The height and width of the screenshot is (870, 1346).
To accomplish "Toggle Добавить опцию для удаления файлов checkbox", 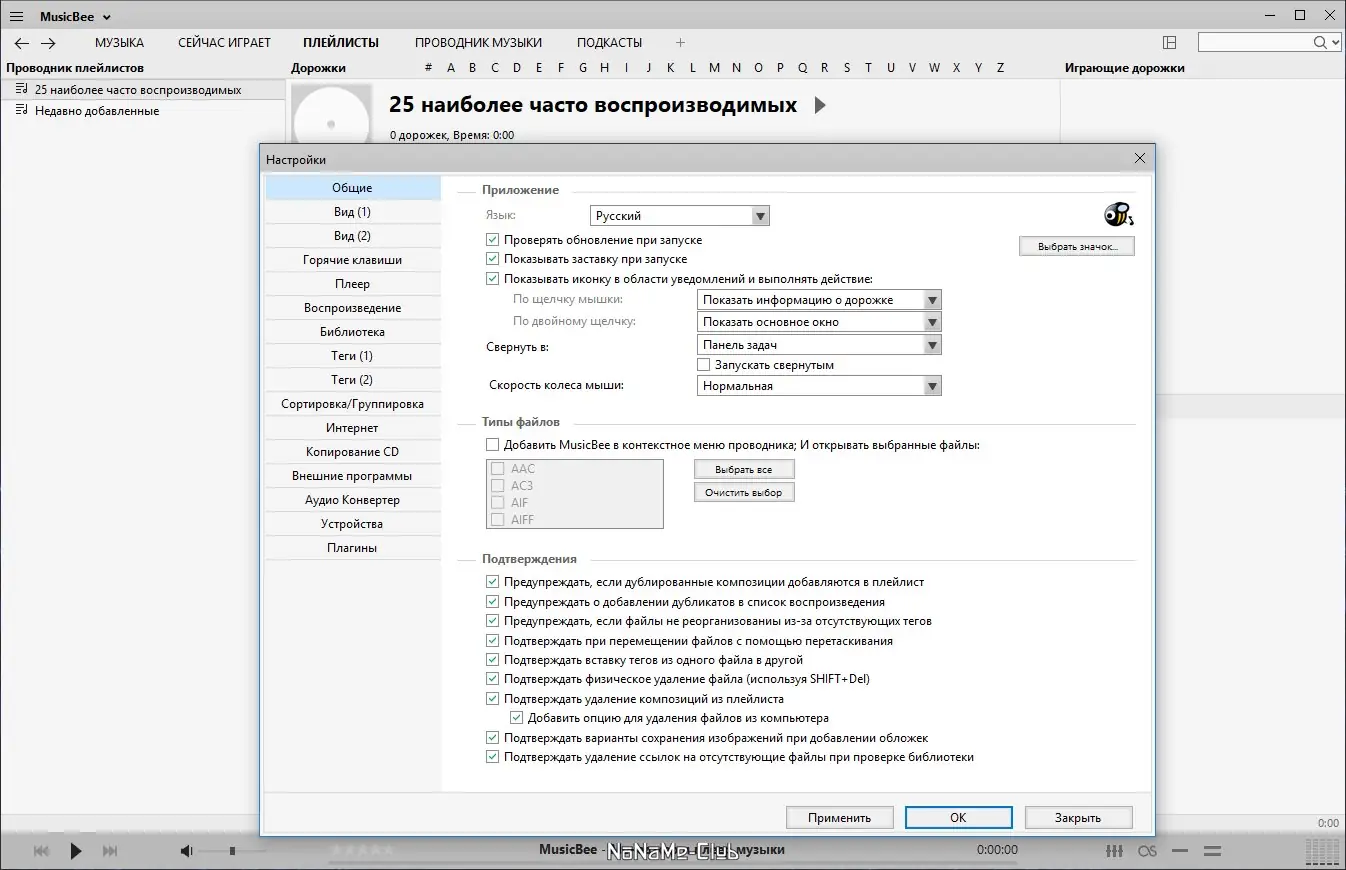I will [x=516, y=718].
